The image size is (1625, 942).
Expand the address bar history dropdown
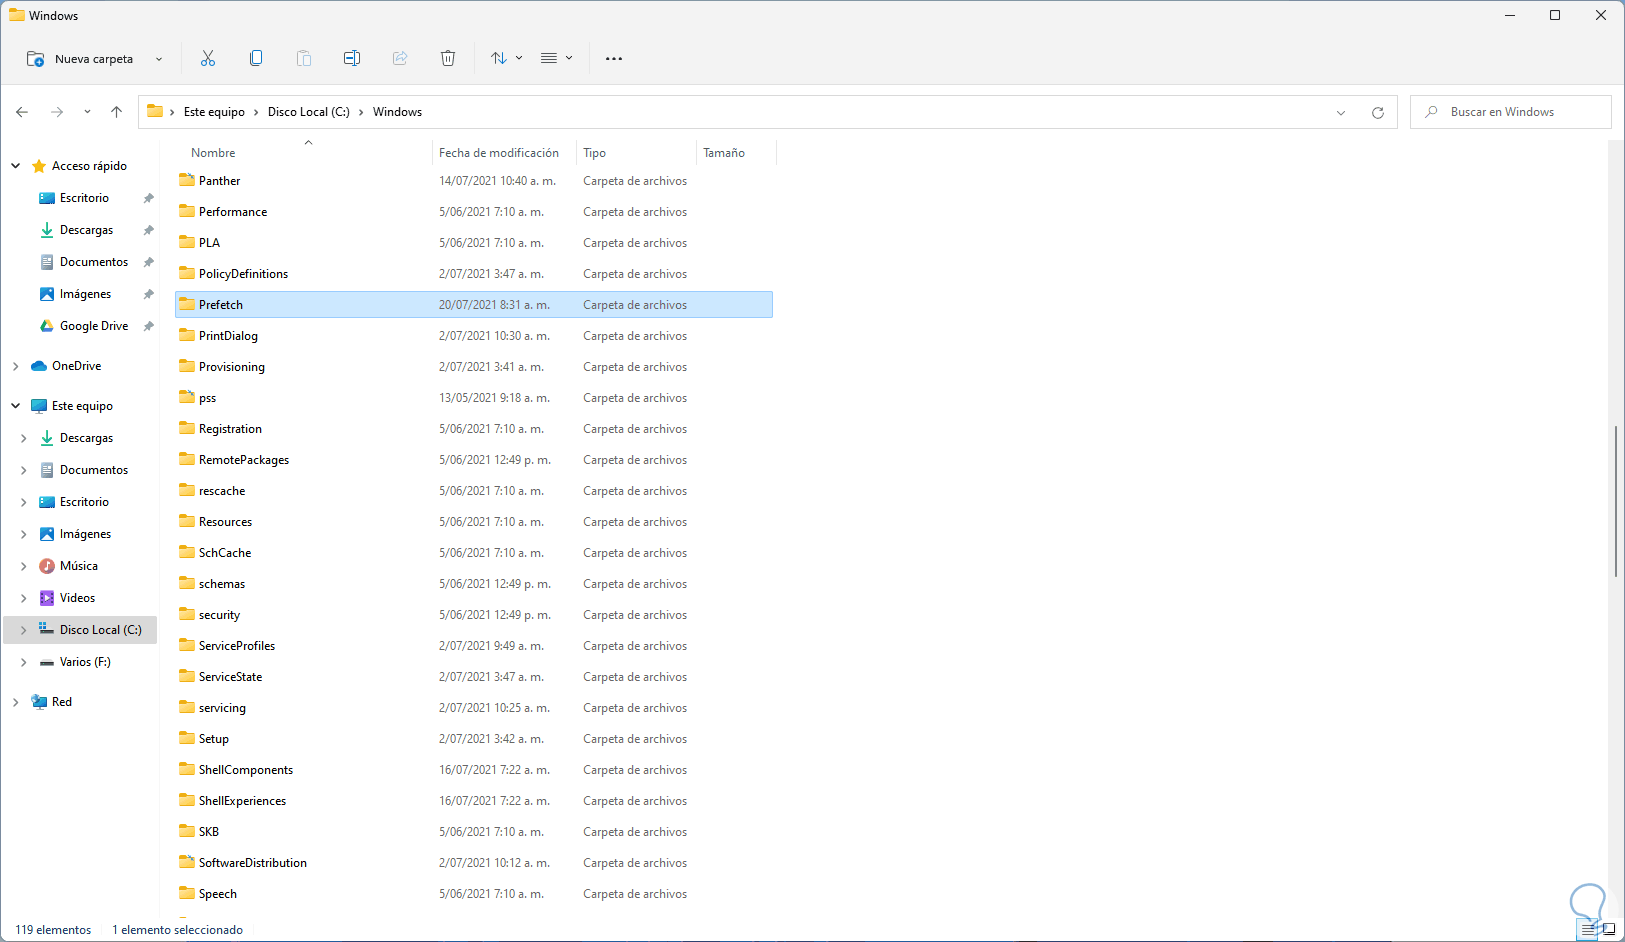click(1341, 112)
